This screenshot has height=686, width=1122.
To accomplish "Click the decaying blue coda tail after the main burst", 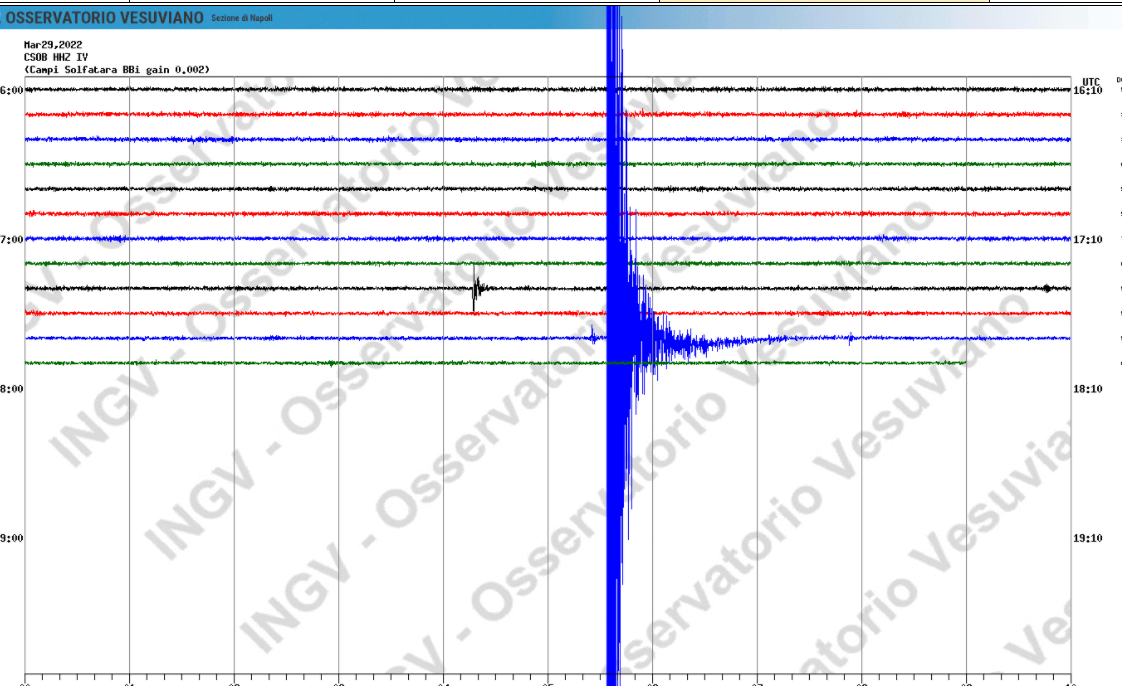I will tap(716, 342).
